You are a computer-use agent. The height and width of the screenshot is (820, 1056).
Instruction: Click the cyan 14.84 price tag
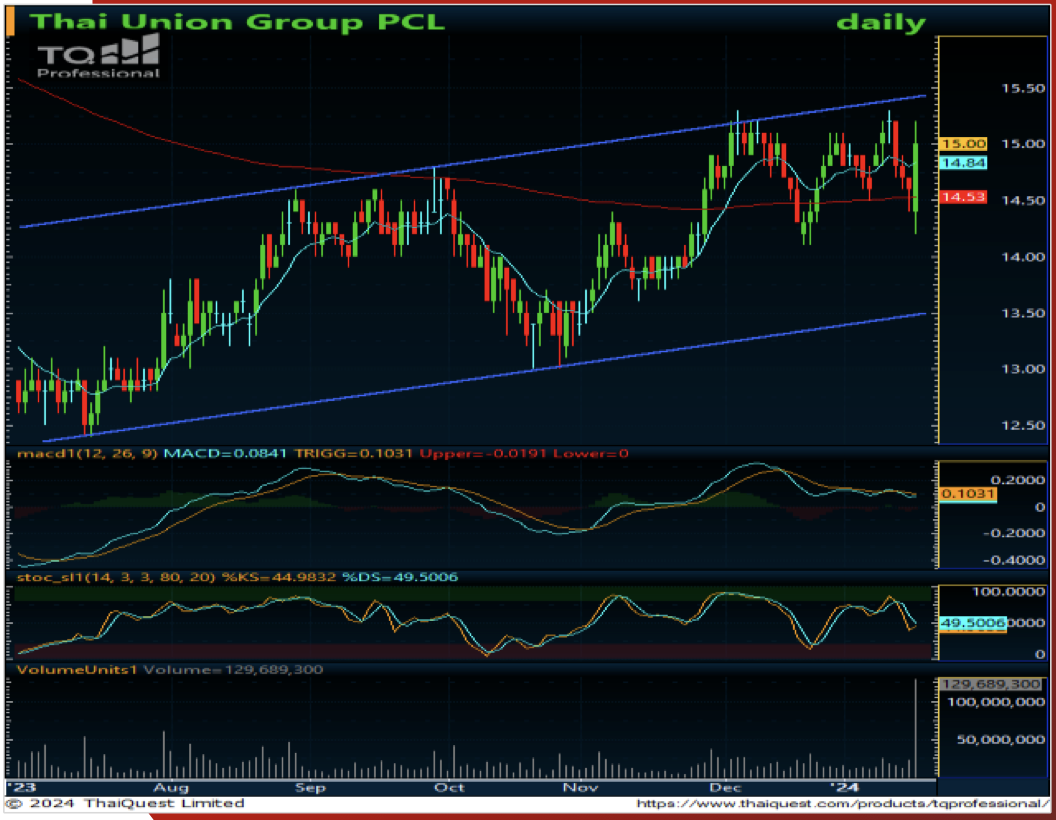(963, 163)
